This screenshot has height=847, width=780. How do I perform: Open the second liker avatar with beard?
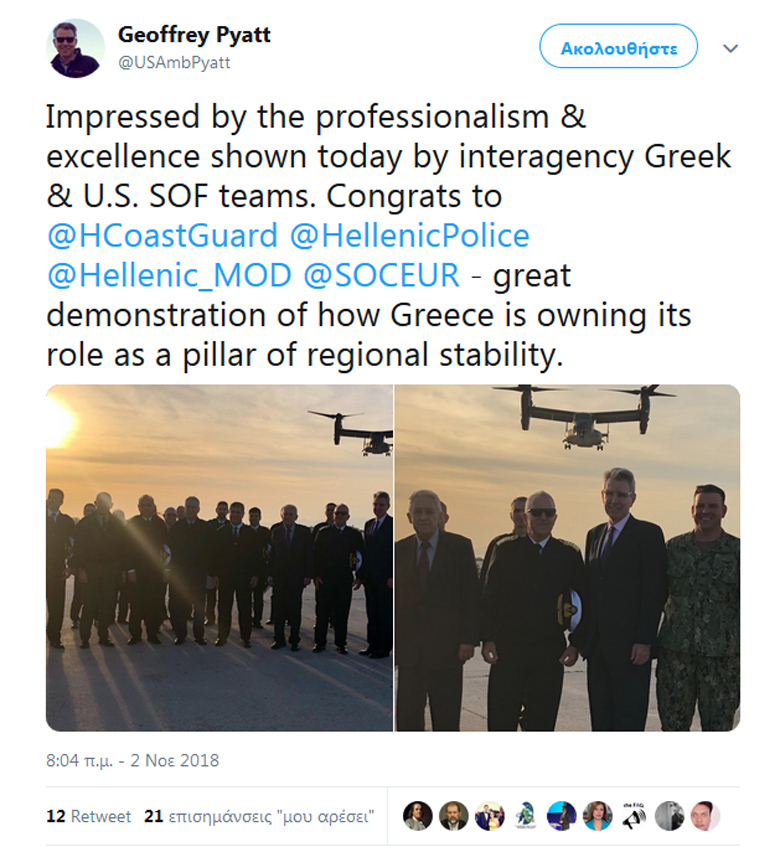(x=454, y=816)
